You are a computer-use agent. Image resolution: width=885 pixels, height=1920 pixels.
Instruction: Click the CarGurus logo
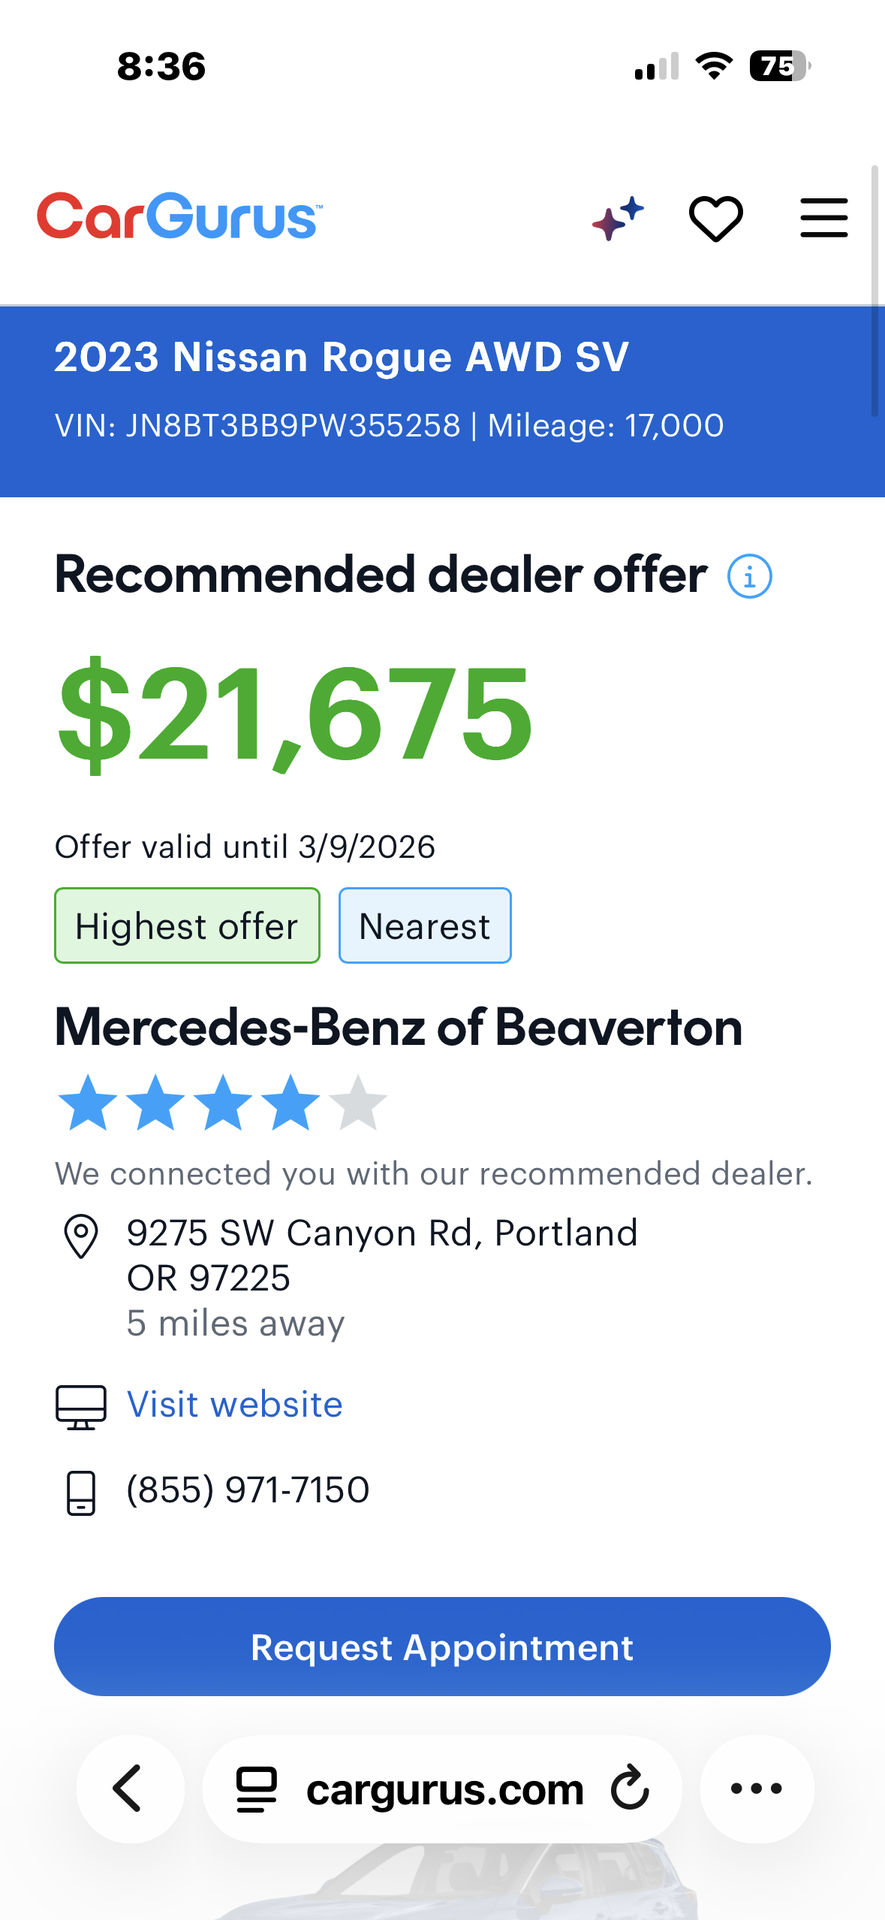click(x=180, y=217)
